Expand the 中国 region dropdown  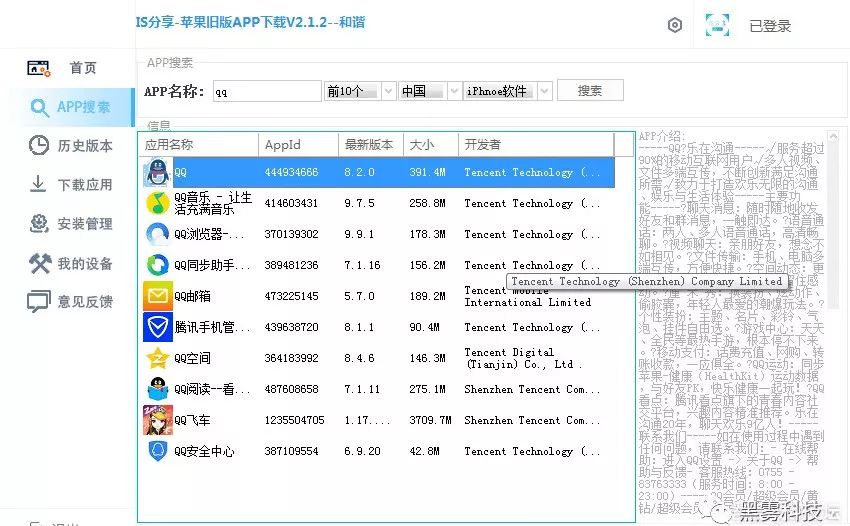coord(454,91)
